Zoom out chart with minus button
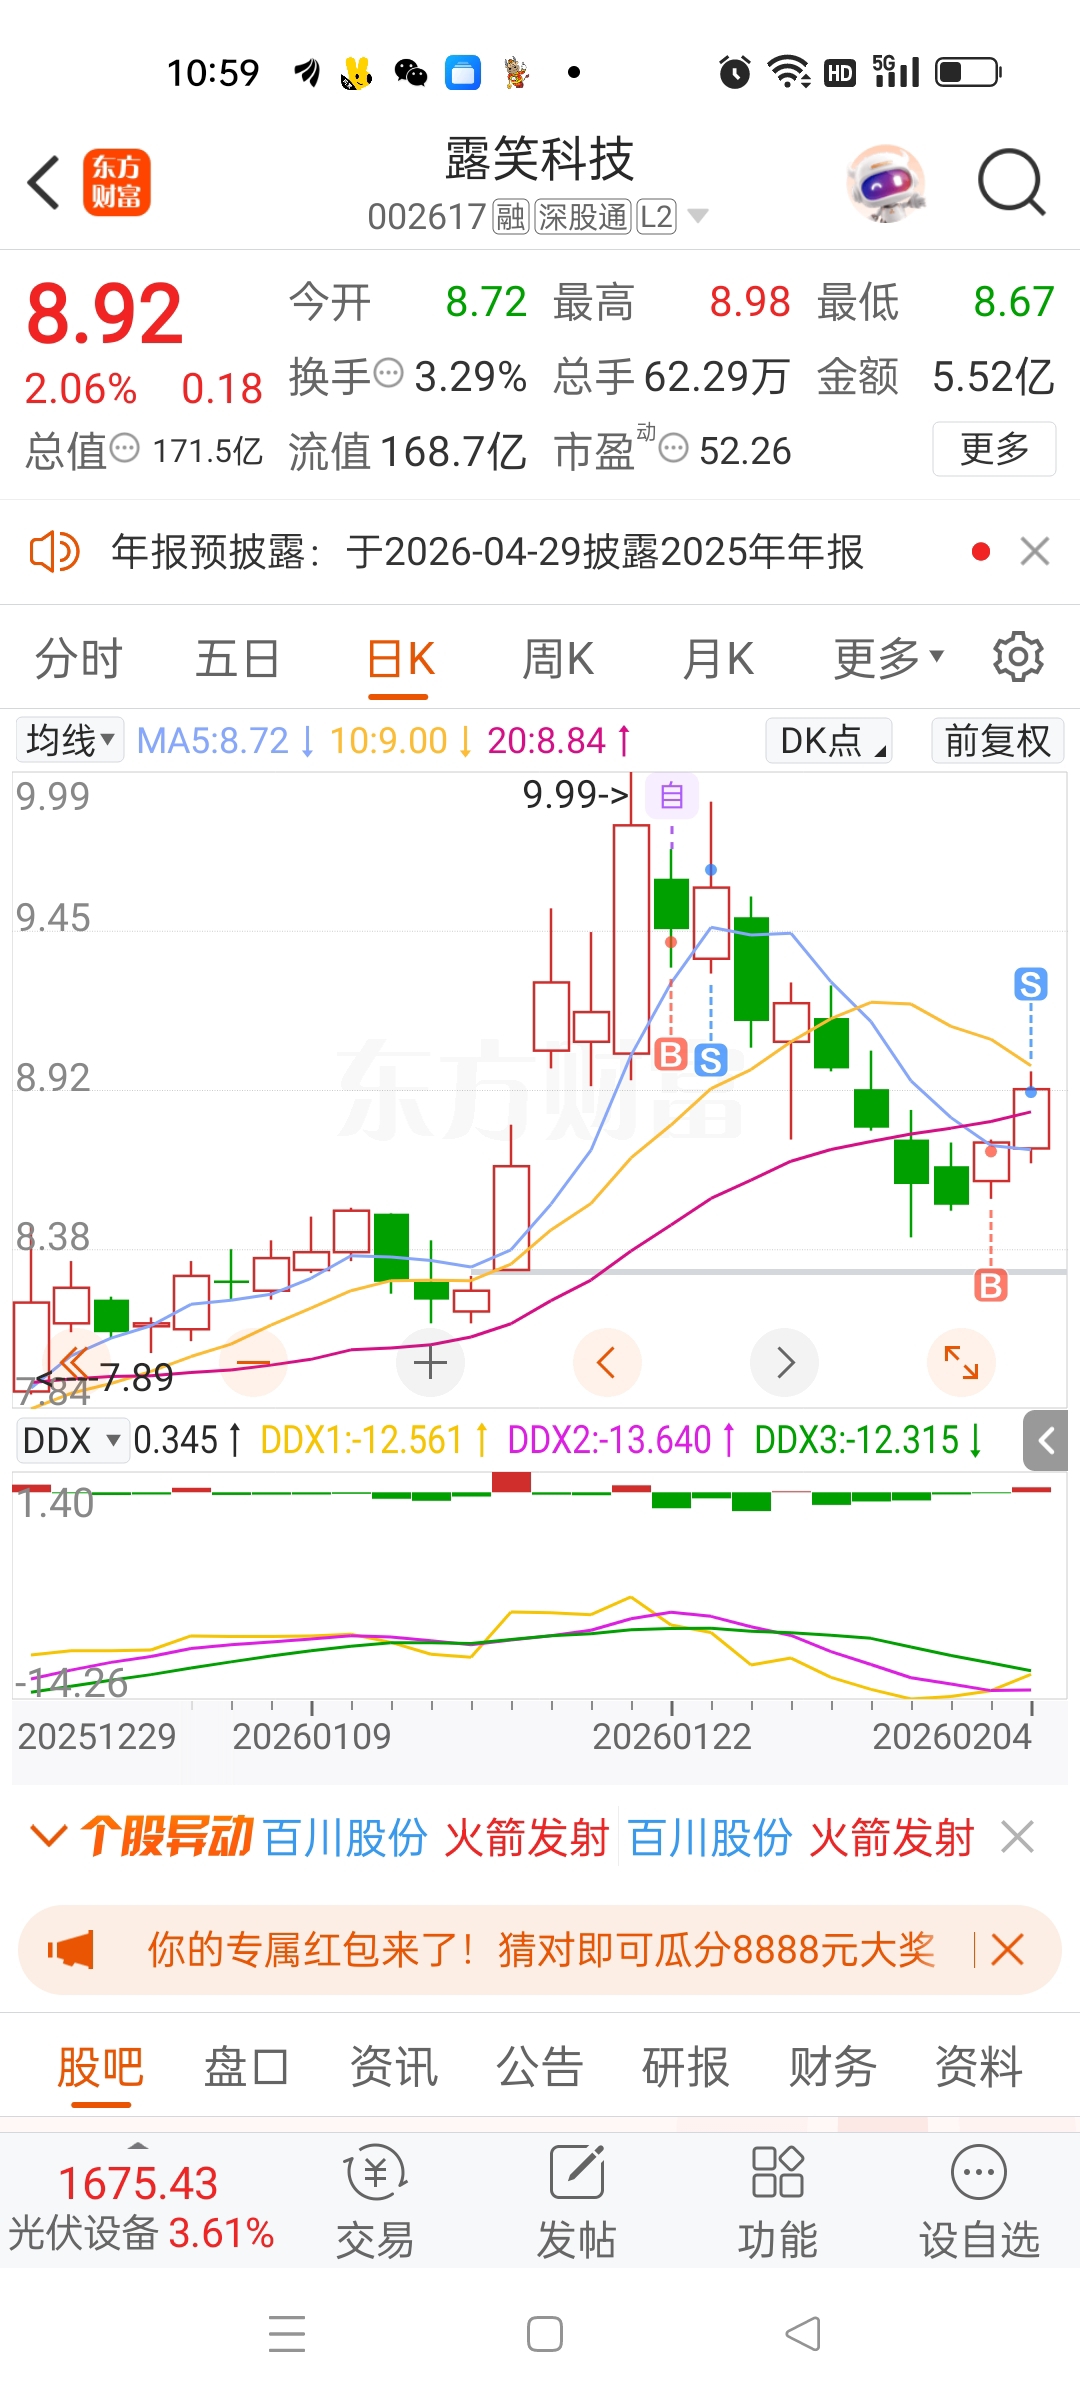The height and width of the screenshot is (2400, 1080). point(253,1362)
